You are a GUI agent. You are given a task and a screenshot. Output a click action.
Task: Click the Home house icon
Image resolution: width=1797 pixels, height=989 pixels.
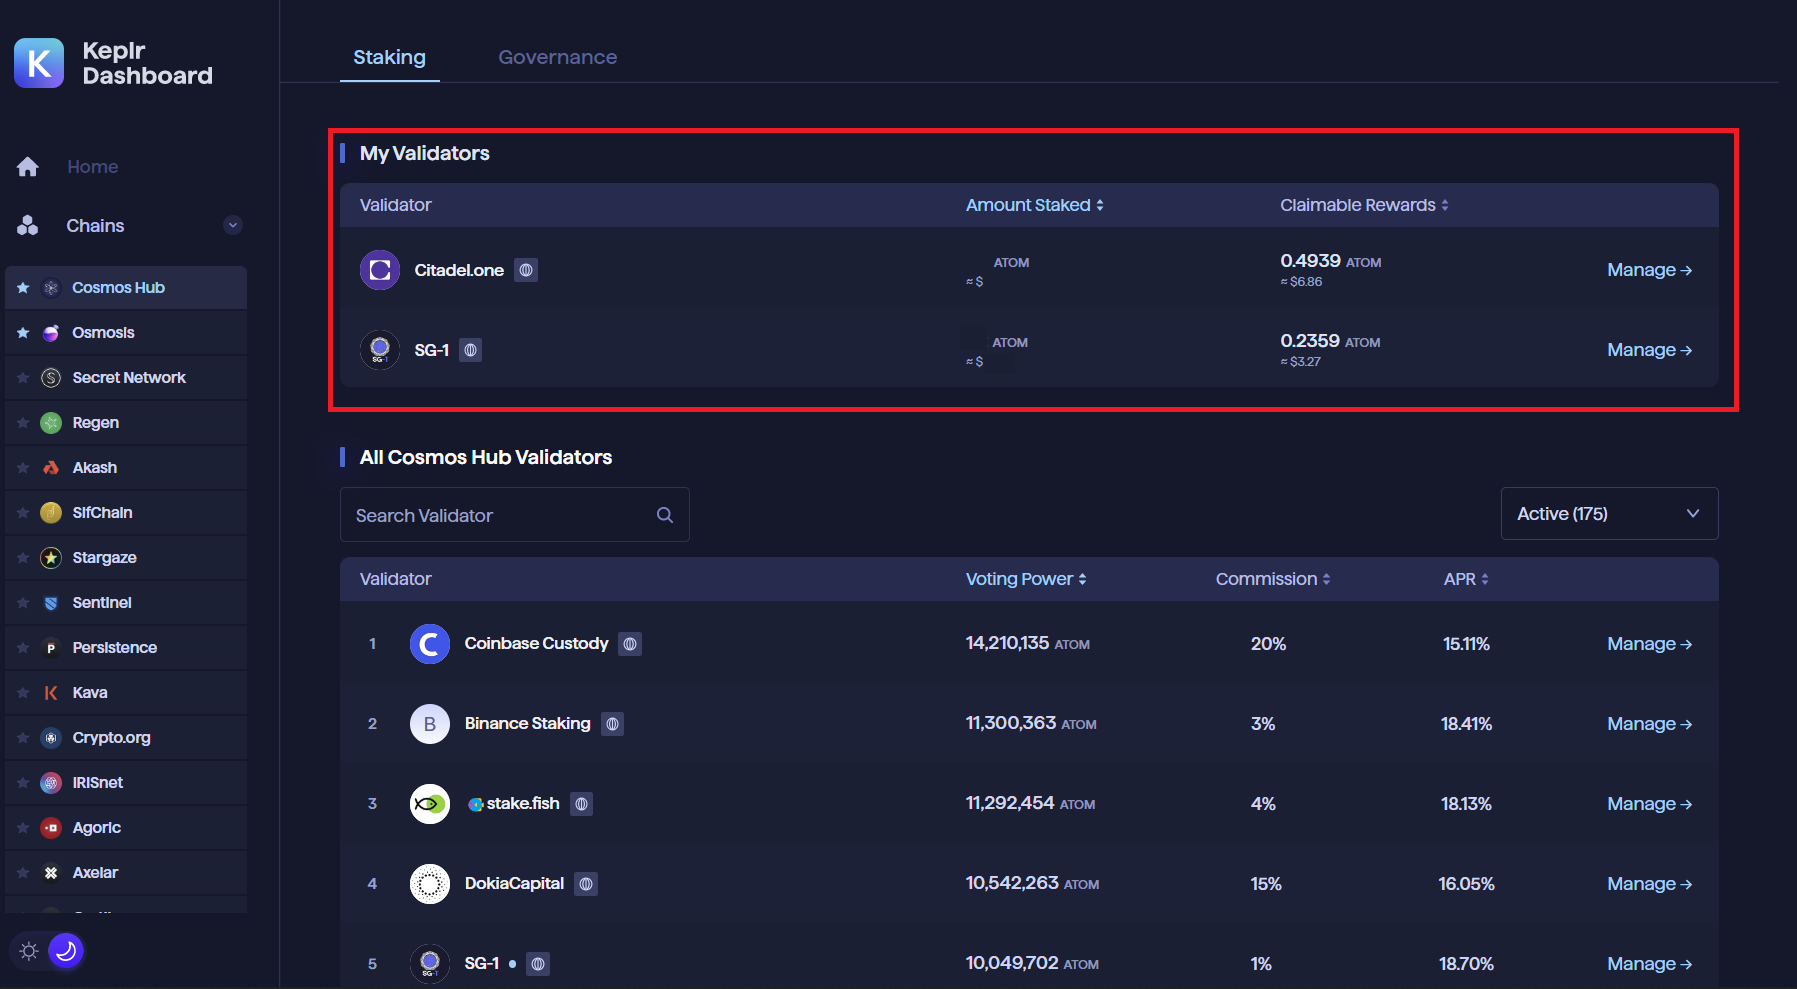click(28, 167)
